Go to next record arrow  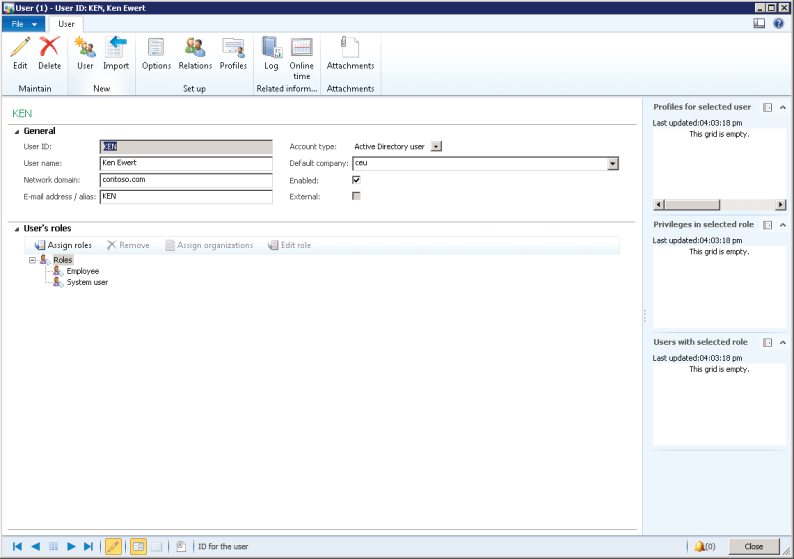pyautogui.click(x=71, y=546)
